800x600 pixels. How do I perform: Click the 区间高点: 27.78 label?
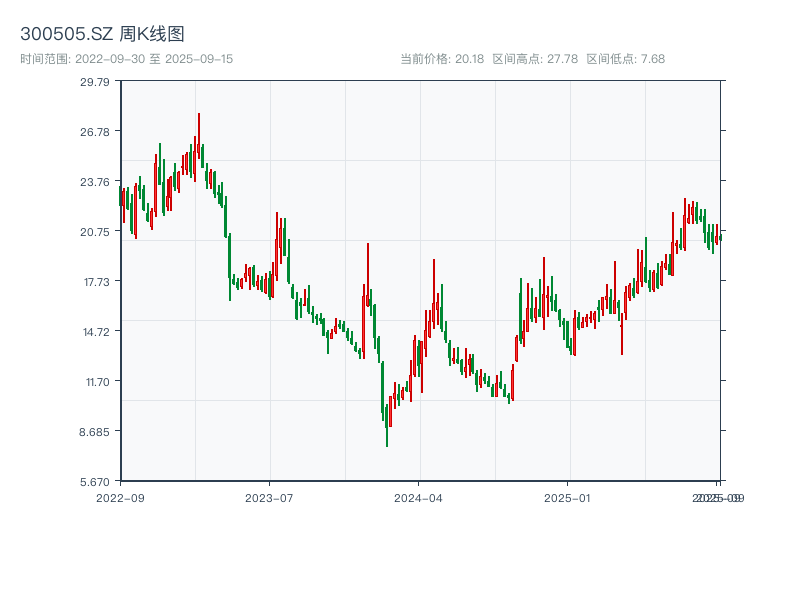tap(535, 59)
